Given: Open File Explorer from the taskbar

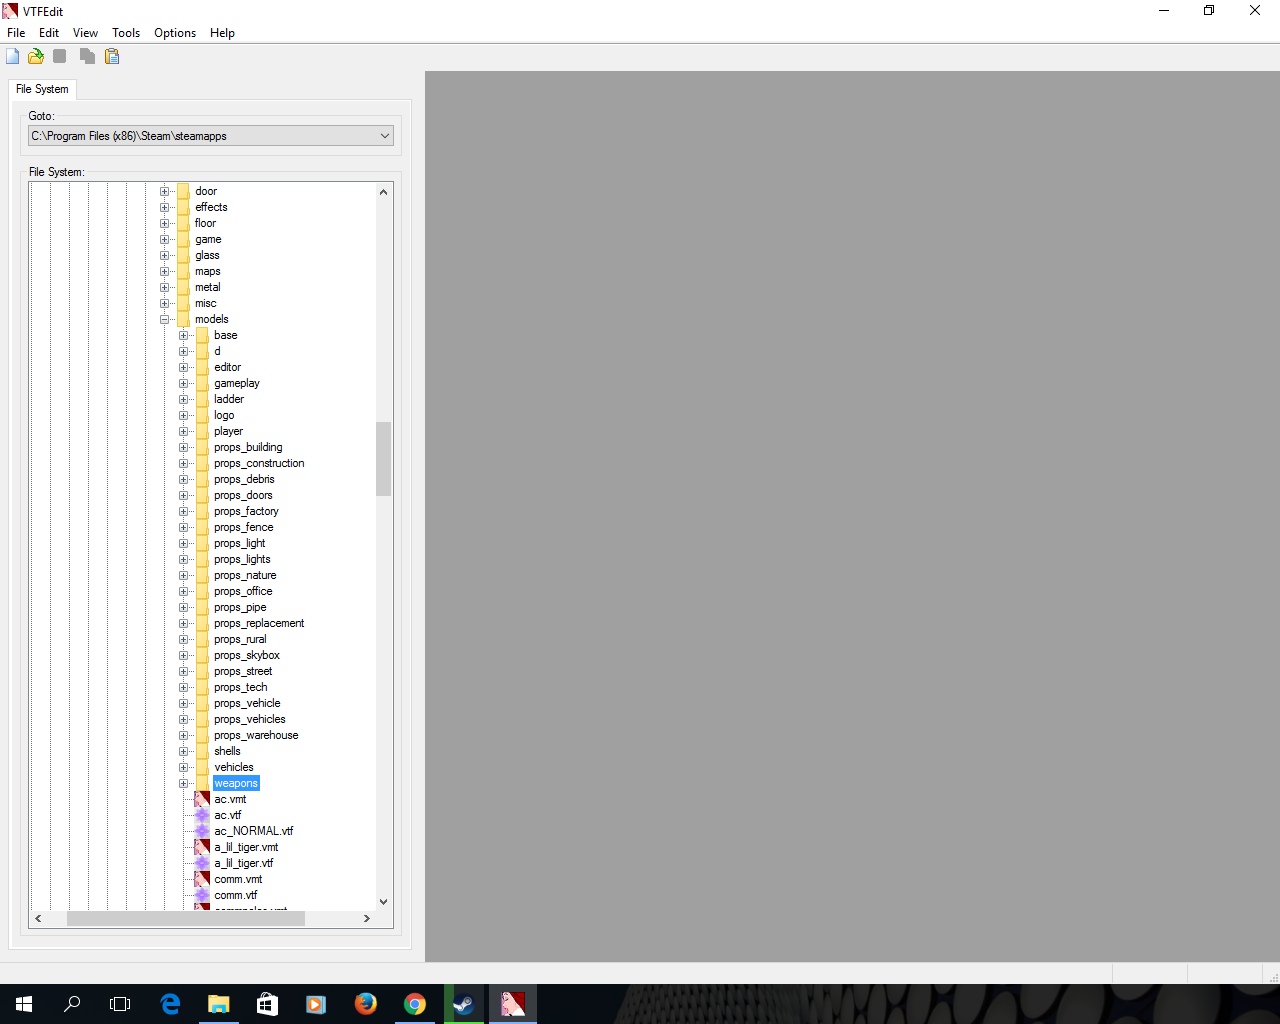Looking at the screenshot, I should [218, 1004].
